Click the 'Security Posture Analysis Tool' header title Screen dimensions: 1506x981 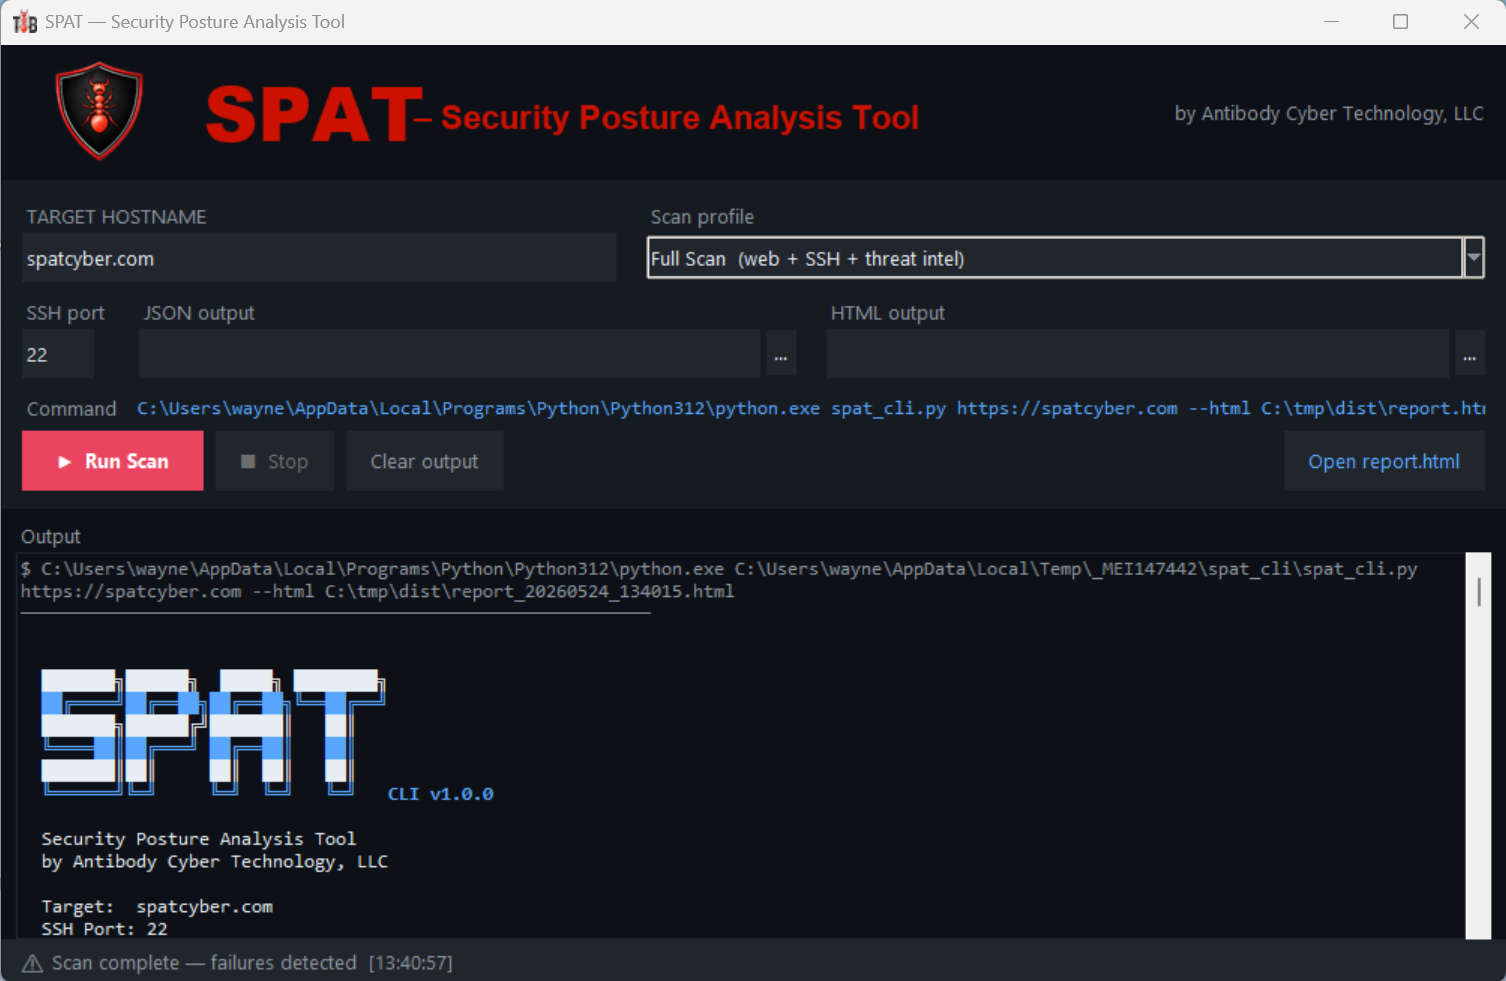pos(680,118)
